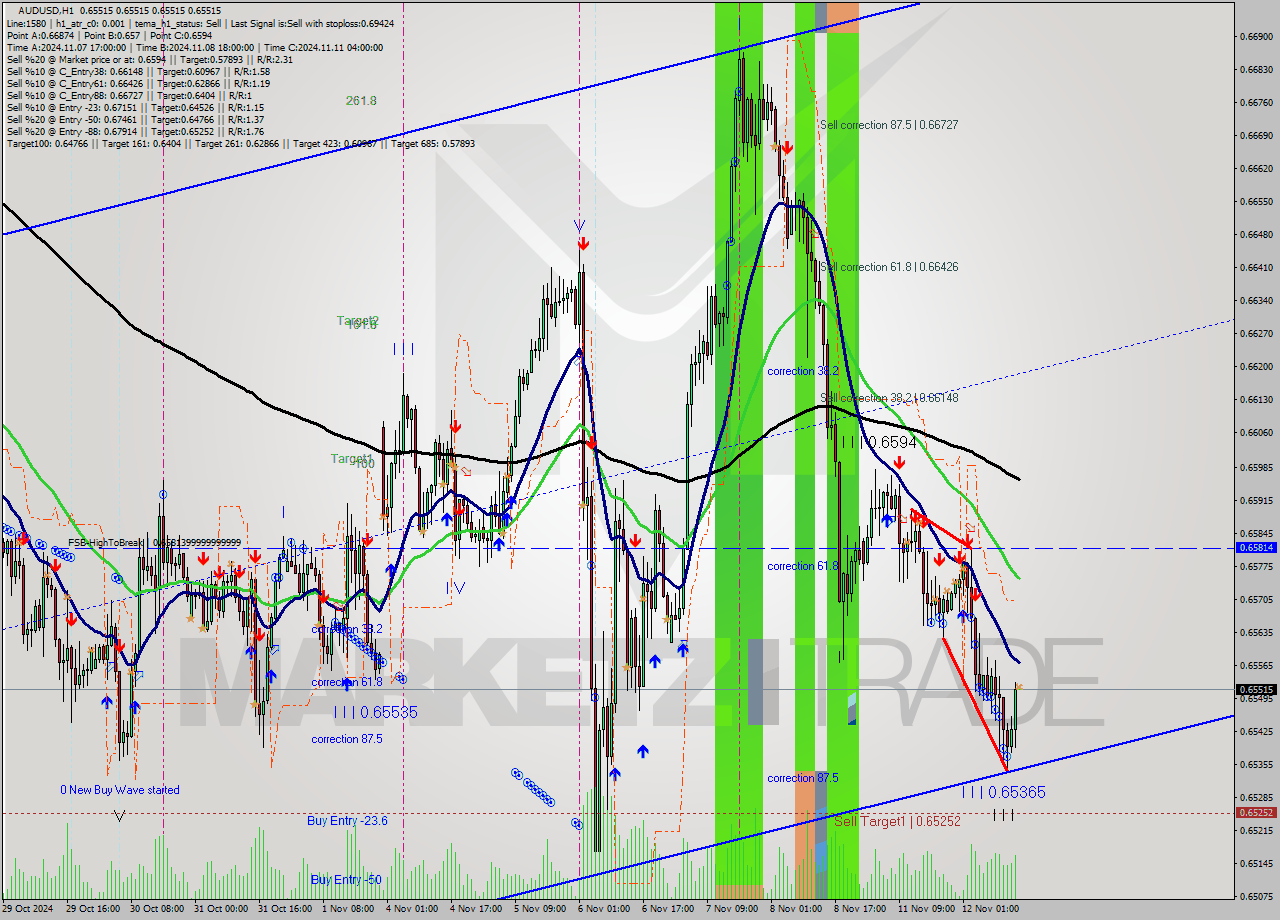1280x920 pixels.
Task: Click the 0.66200 price scale value
Action: point(1256,367)
